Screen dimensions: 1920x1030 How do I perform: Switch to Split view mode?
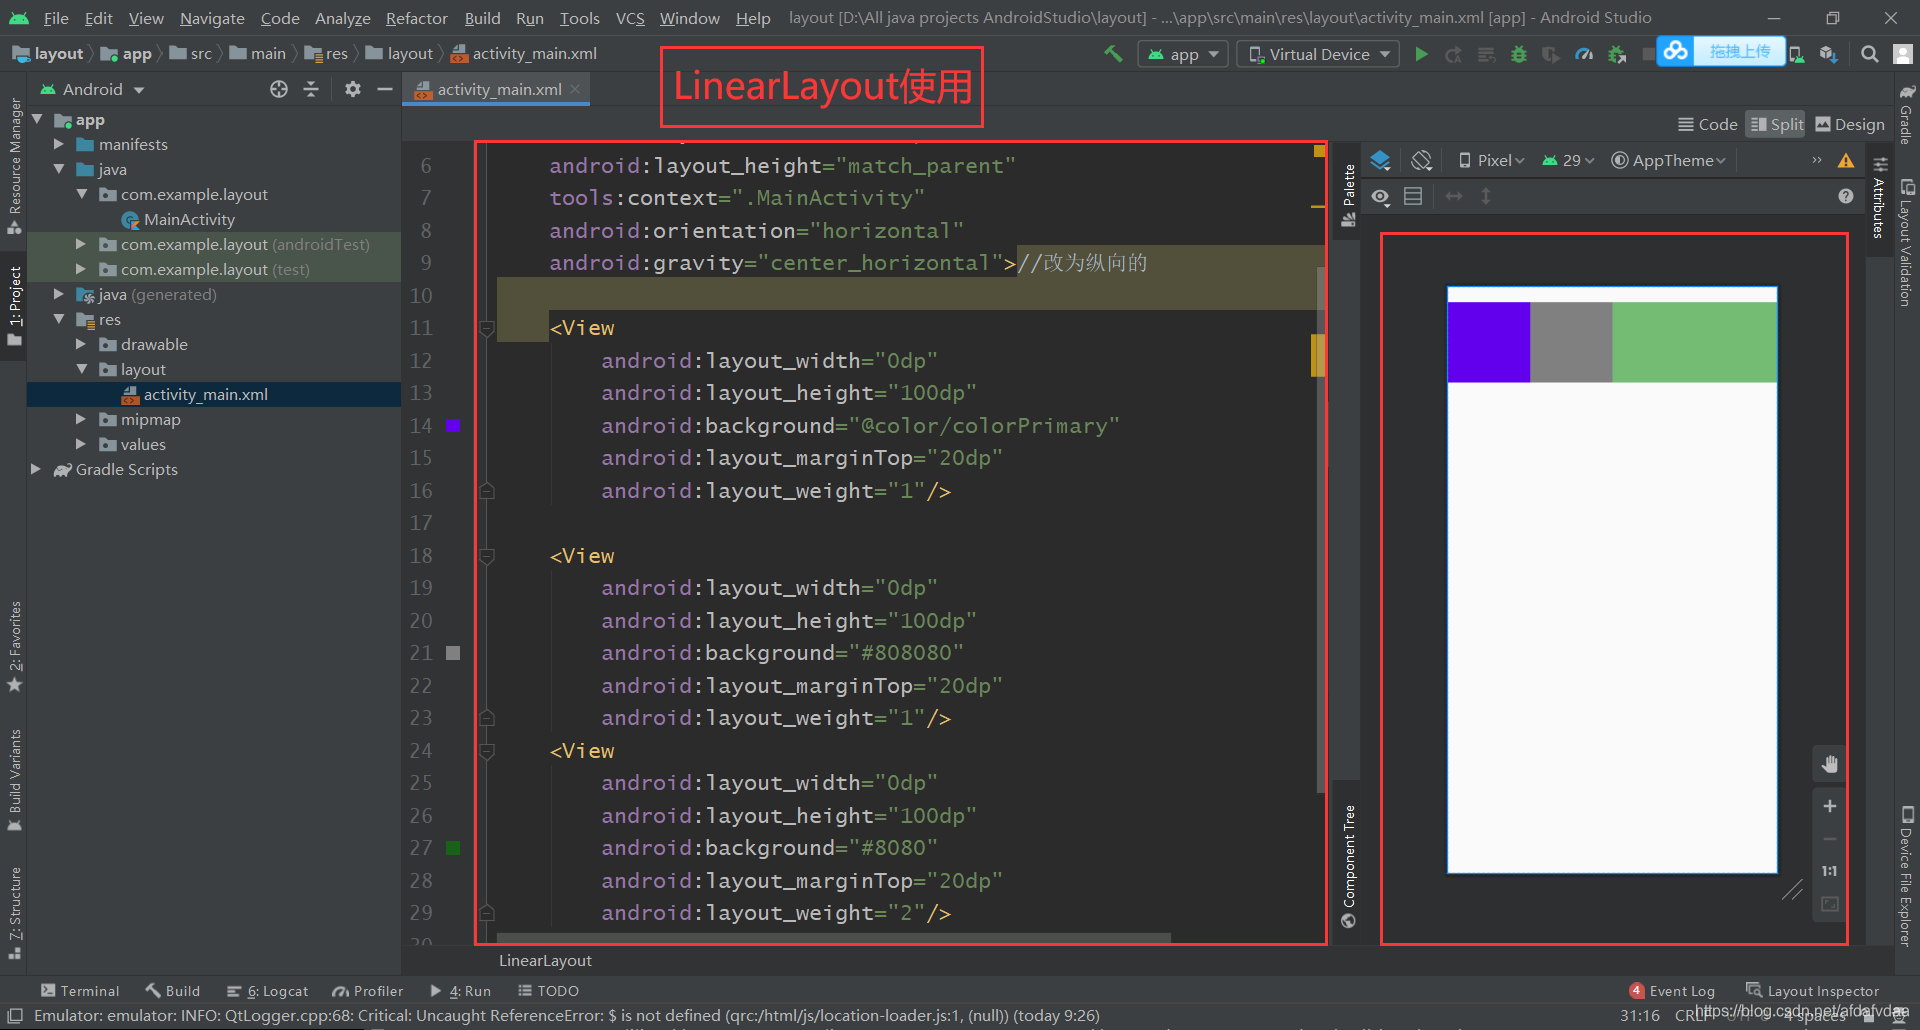(1776, 124)
